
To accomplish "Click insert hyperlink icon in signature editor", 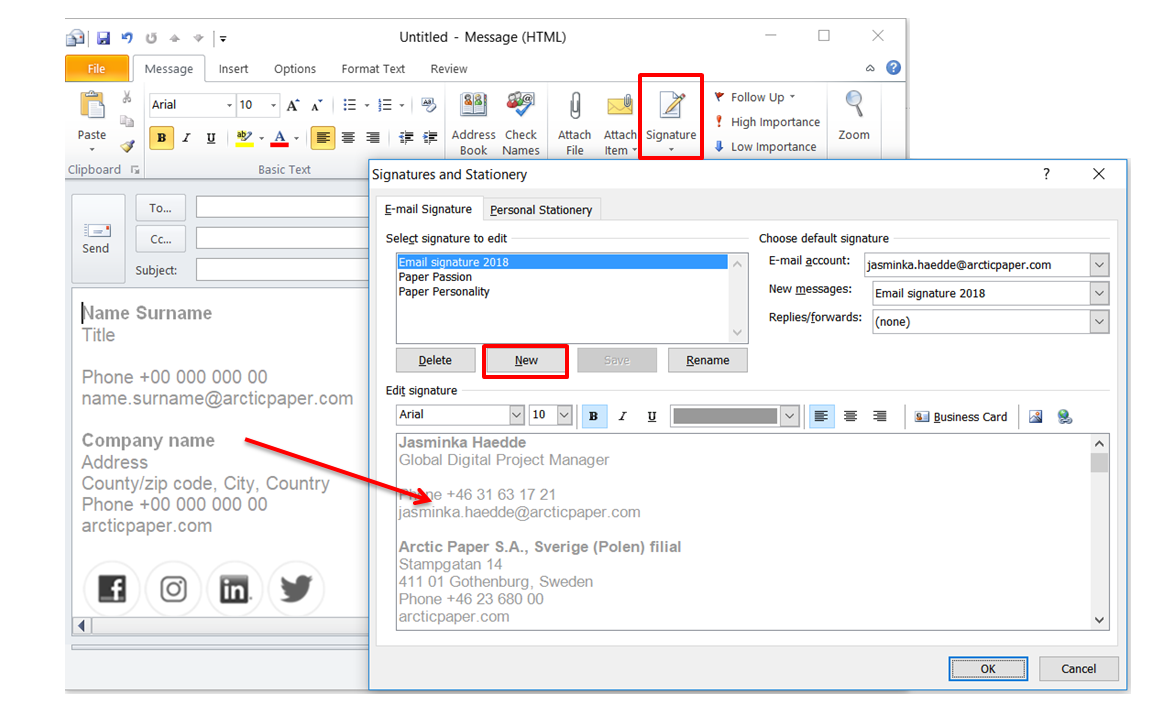I will (x=1064, y=417).
